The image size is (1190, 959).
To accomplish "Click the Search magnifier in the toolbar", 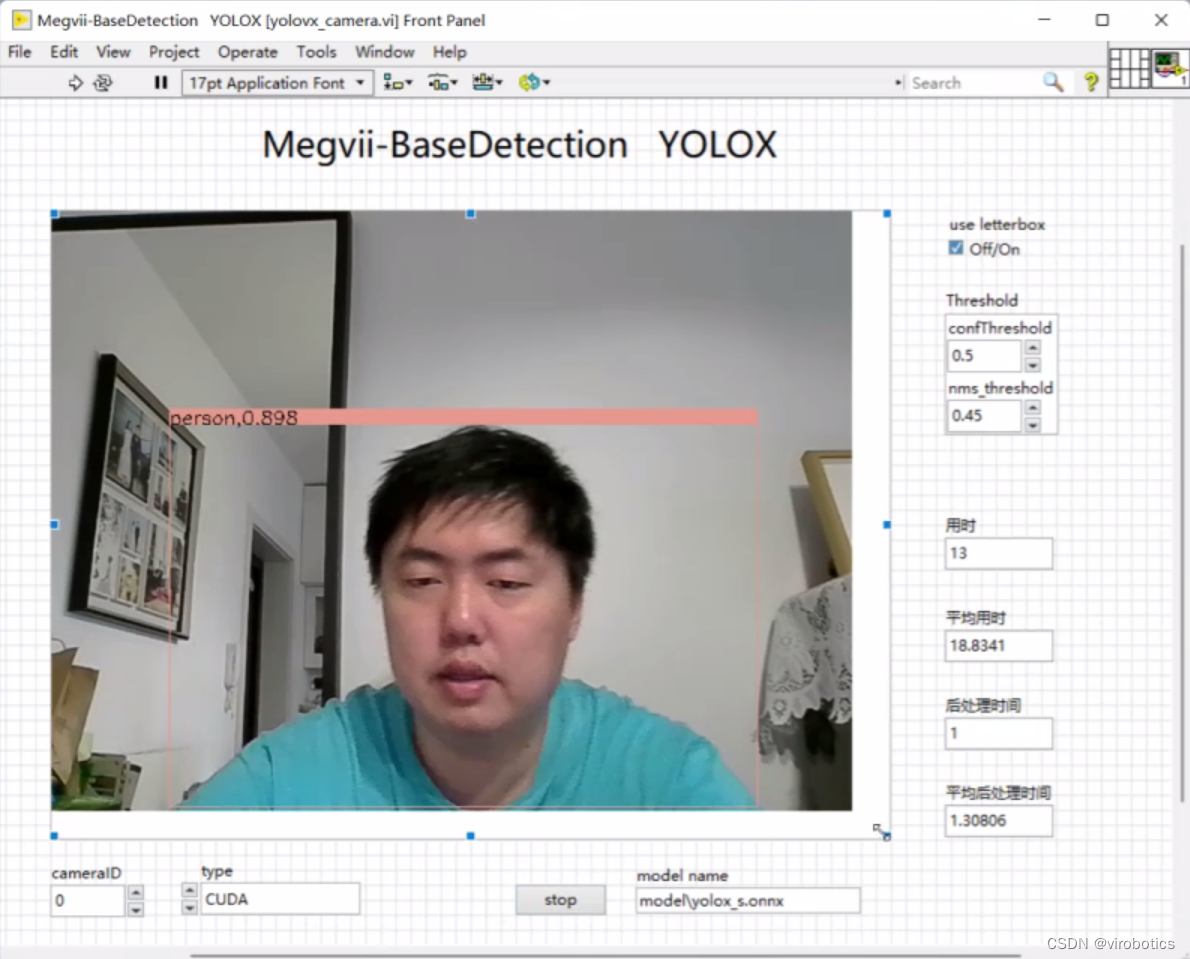I will pyautogui.click(x=1052, y=83).
